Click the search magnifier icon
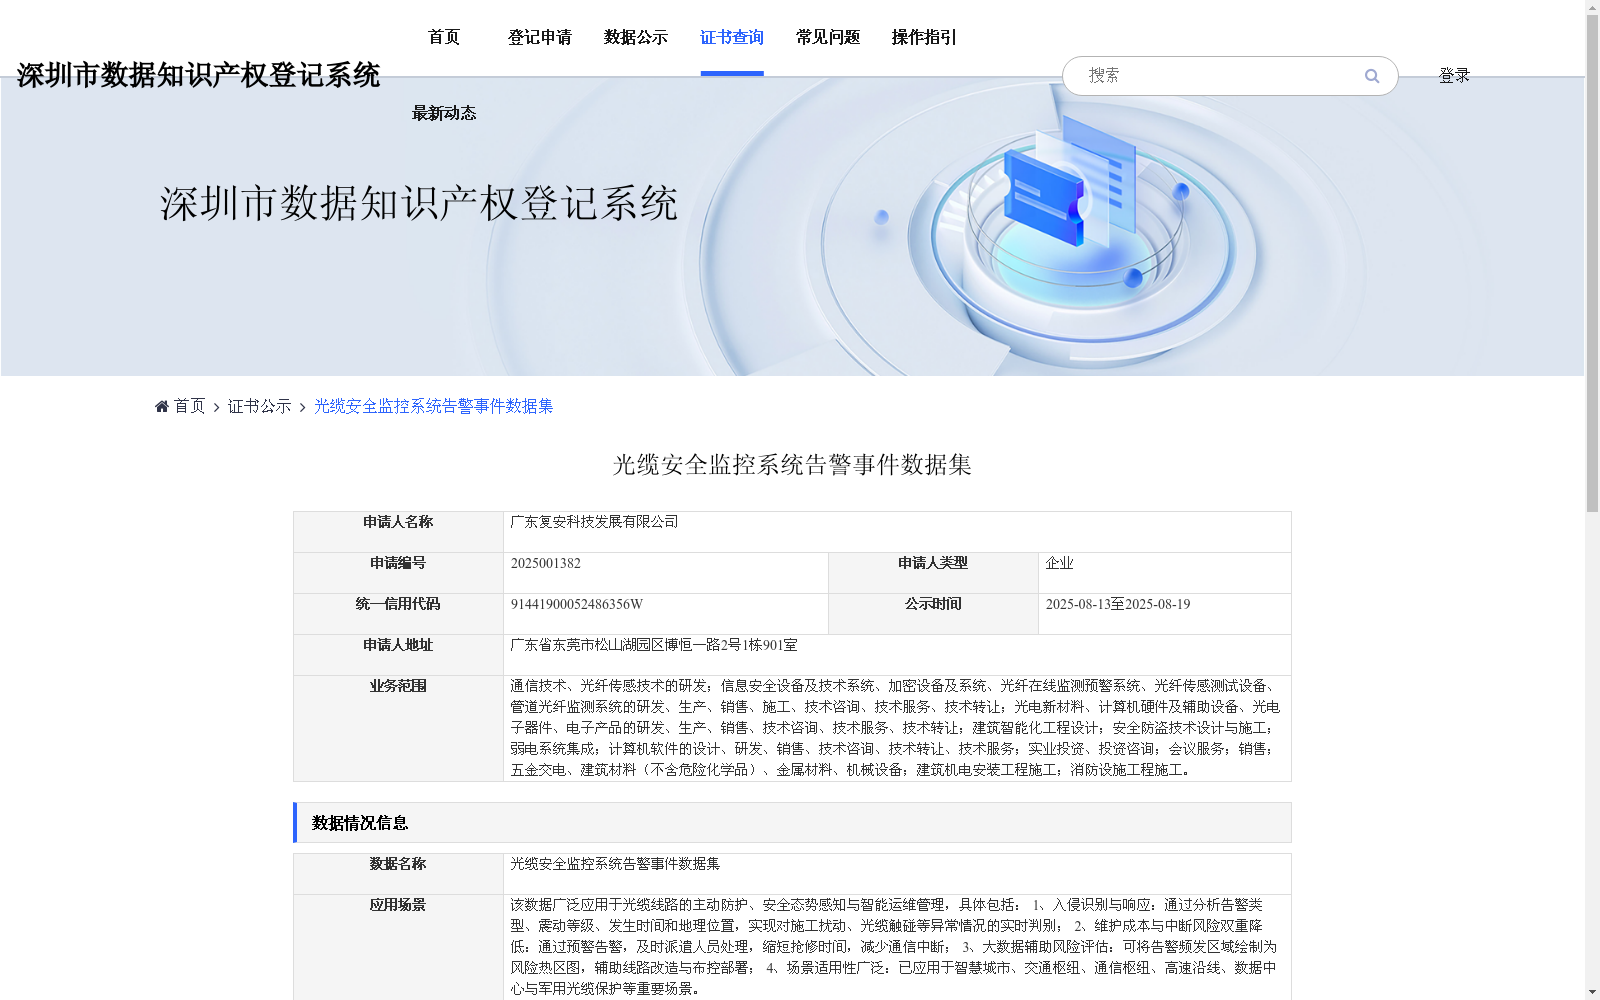Viewport: 1600px width, 1000px height. (1372, 76)
